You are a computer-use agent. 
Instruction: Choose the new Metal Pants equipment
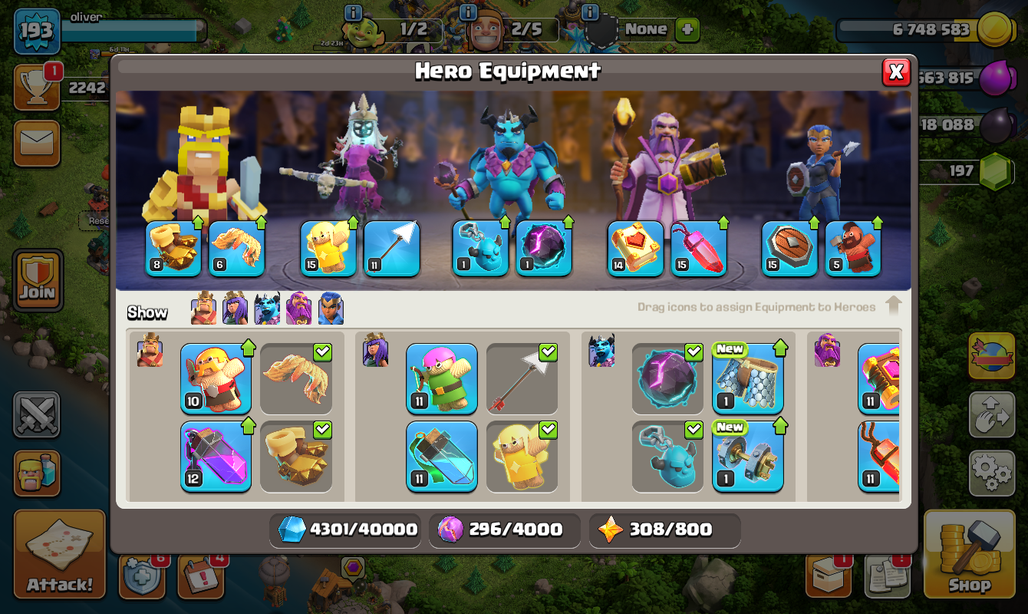747,379
